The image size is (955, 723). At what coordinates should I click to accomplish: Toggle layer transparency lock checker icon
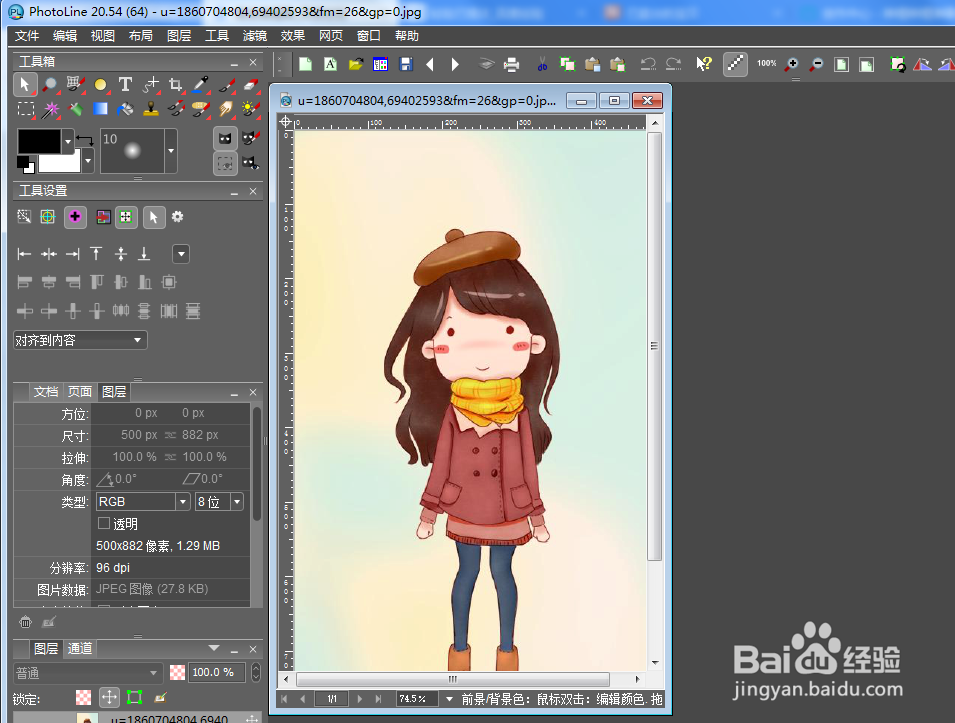(83, 697)
